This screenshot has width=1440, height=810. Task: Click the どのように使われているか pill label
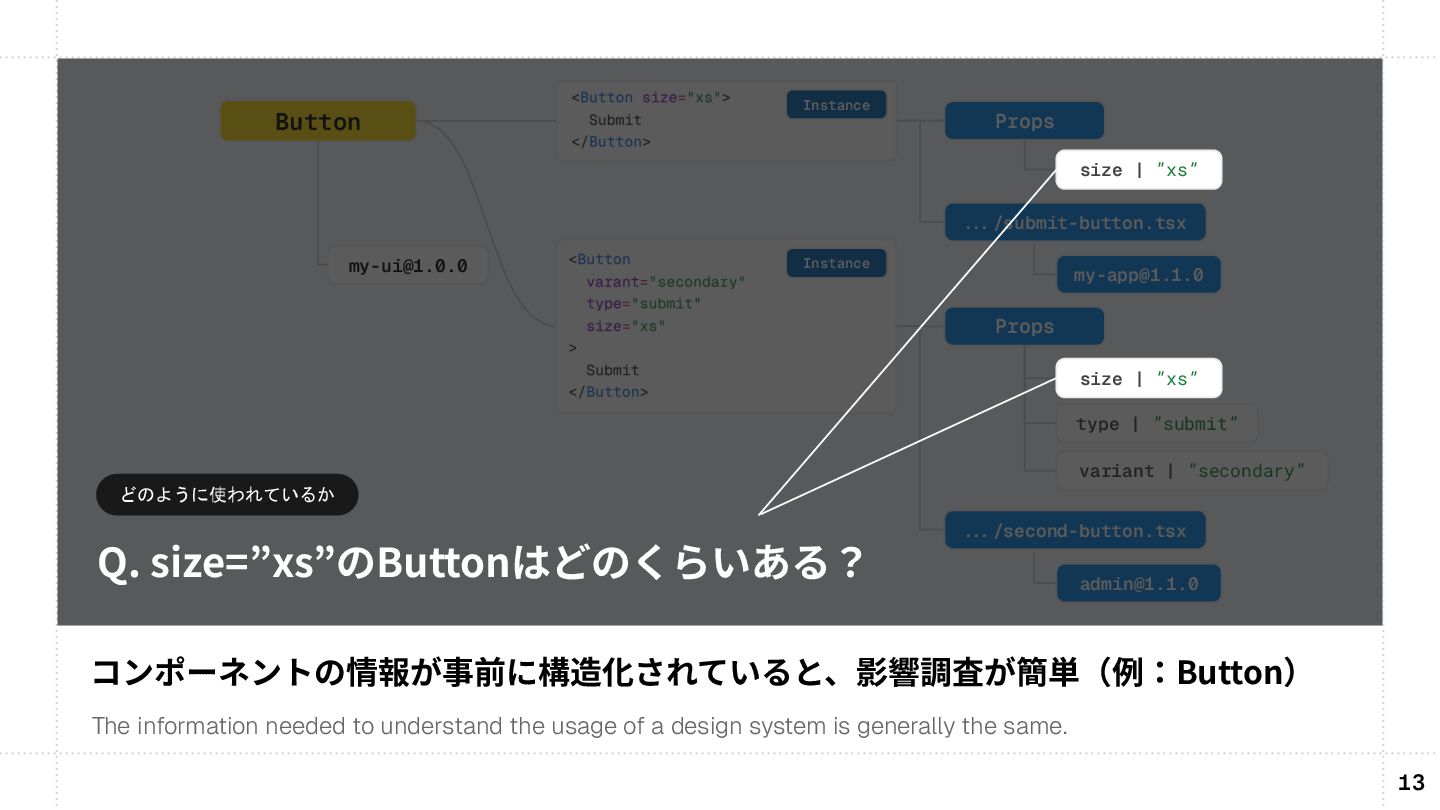pos(227,494)
